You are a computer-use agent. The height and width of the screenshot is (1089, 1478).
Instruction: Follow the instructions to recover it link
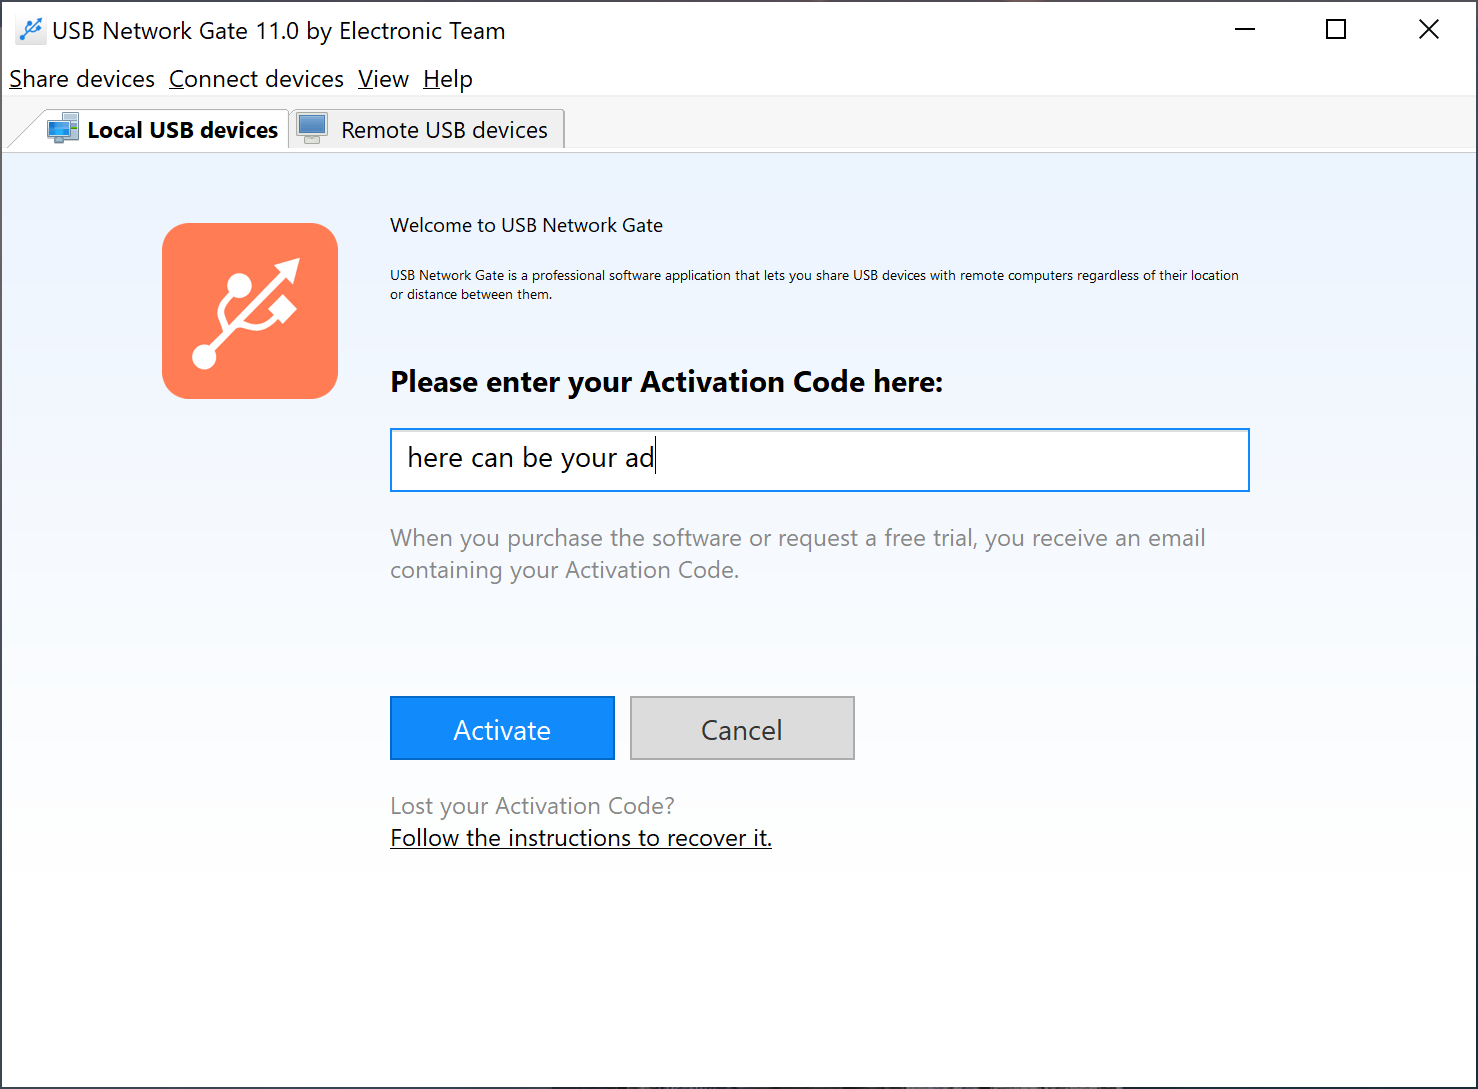coord(581,838)
